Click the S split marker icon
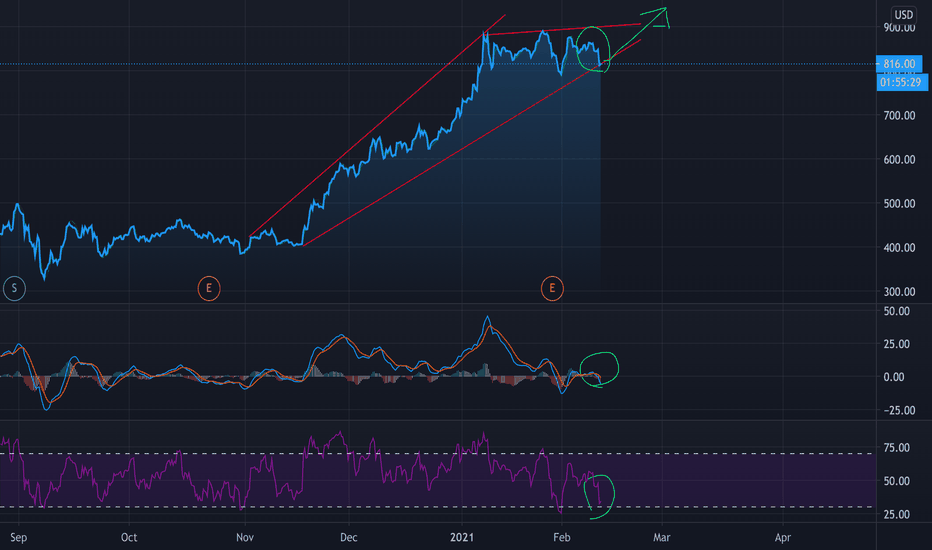This screenshot has width=932, height=550. pyautogui.click(x=14, y=288)
